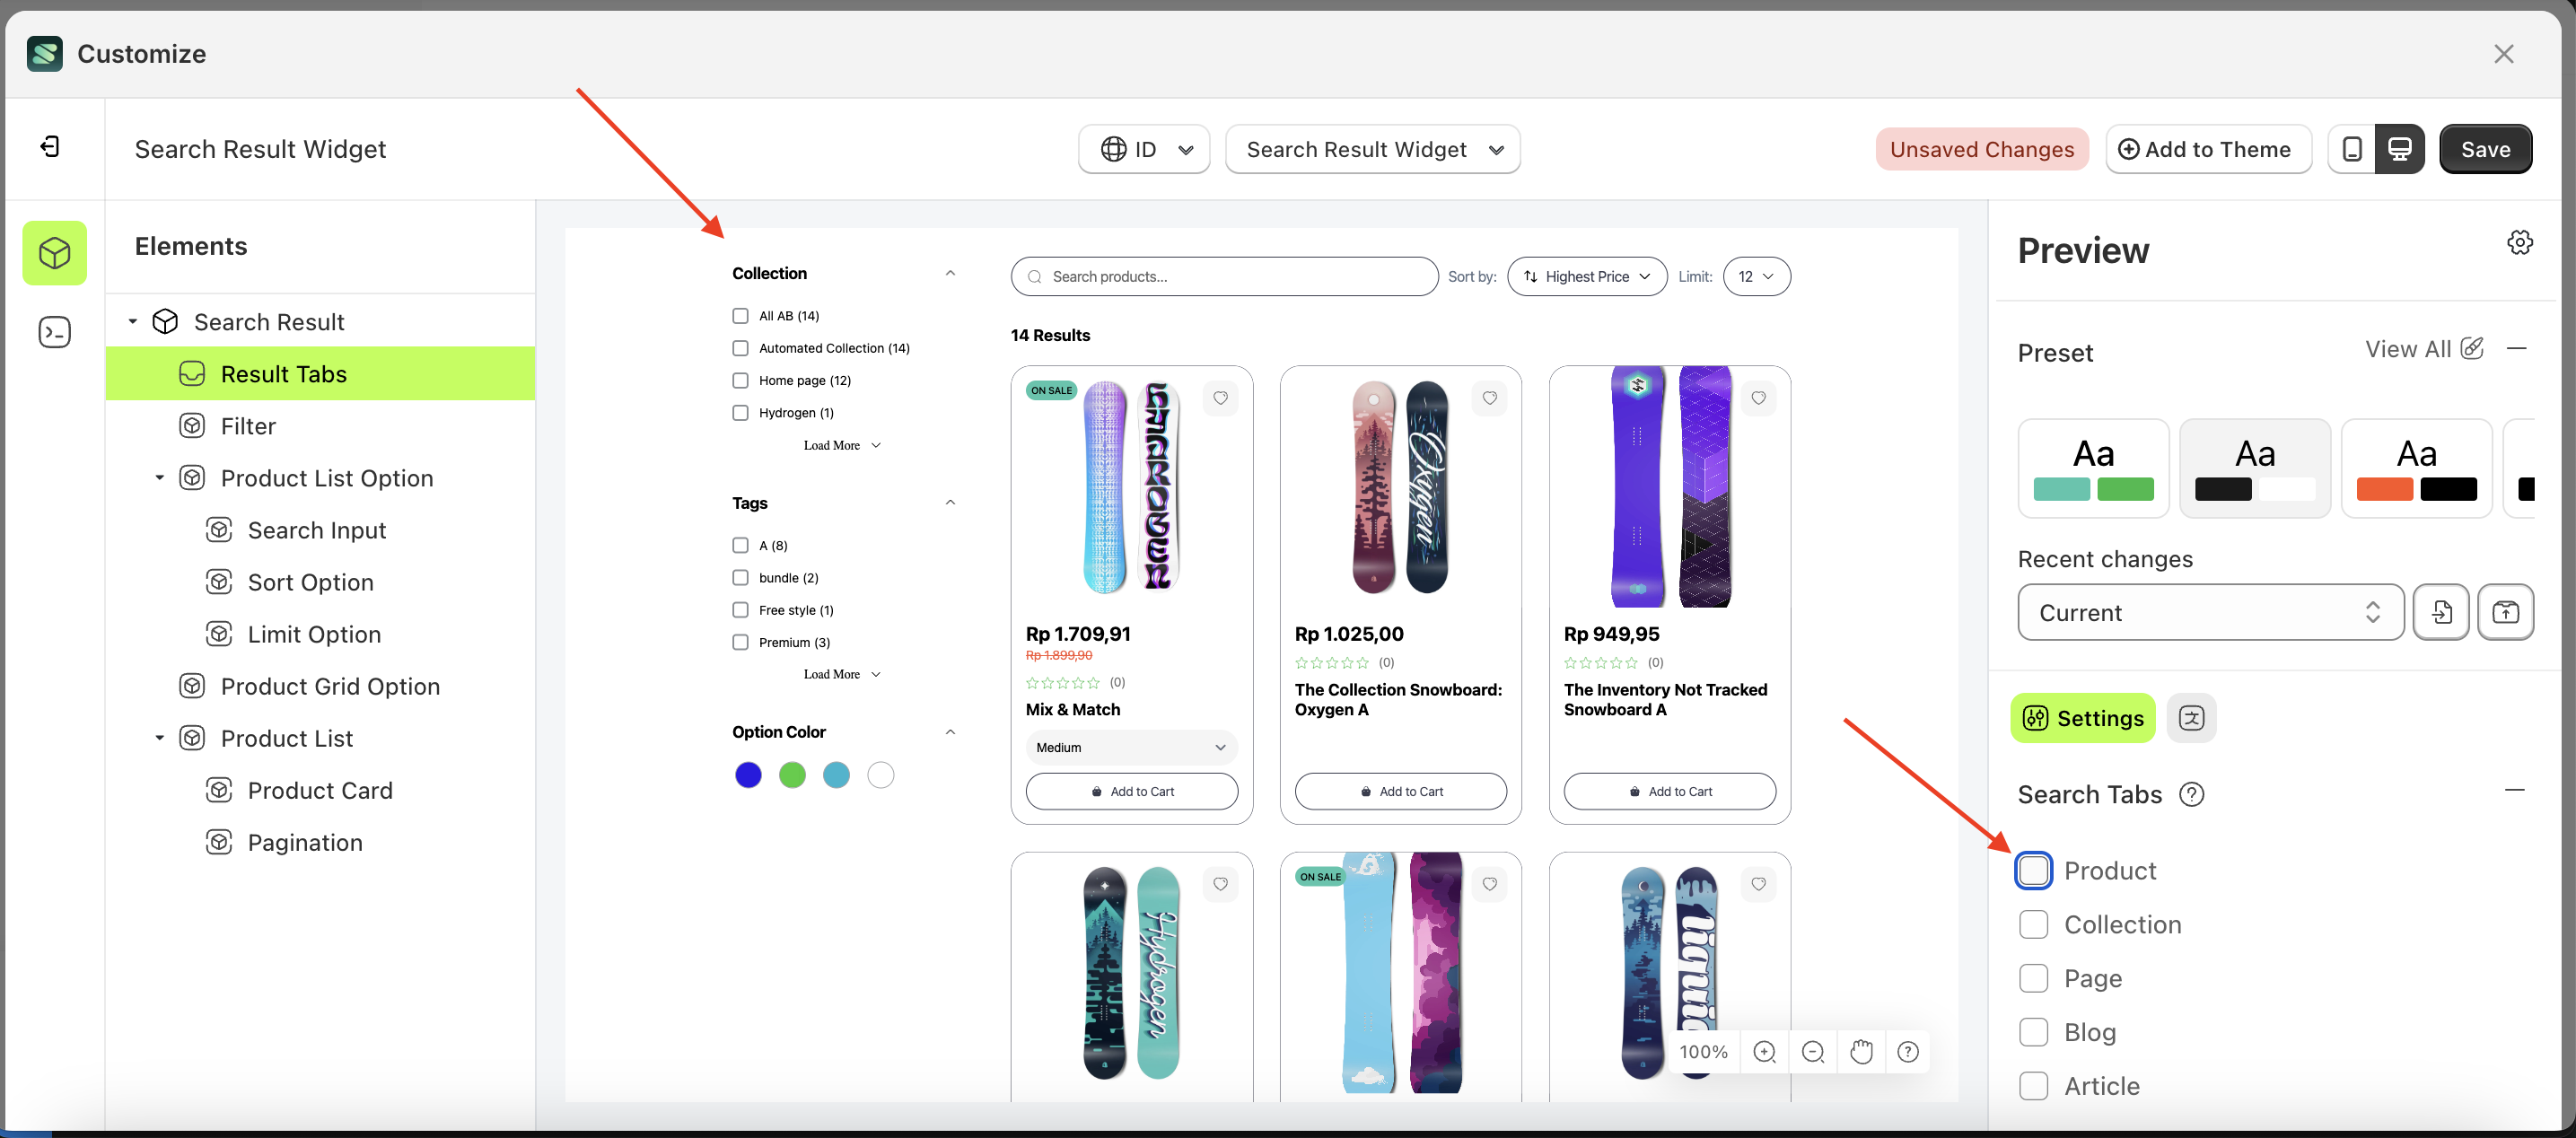Viewport: 2576px width, 1138px height.
Task: Click the Add to Theme button
Action: pos(2209,148)
